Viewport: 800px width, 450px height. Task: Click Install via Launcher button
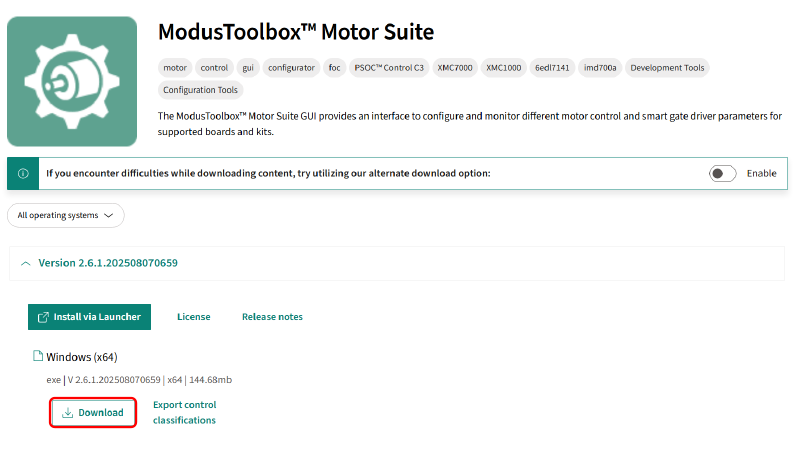(89, 317)
